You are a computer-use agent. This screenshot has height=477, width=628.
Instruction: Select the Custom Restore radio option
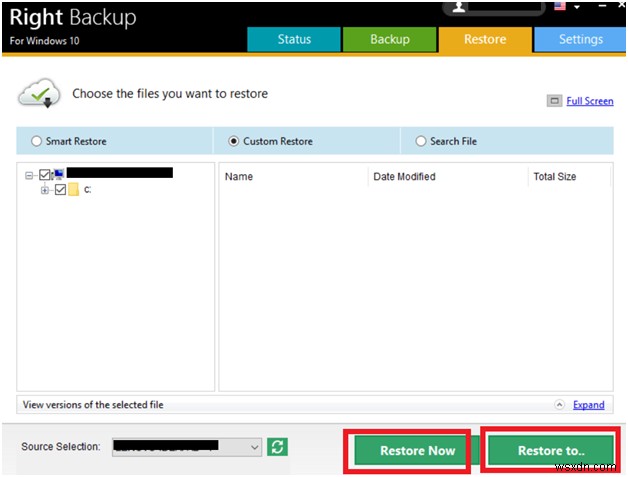(233, 141)
